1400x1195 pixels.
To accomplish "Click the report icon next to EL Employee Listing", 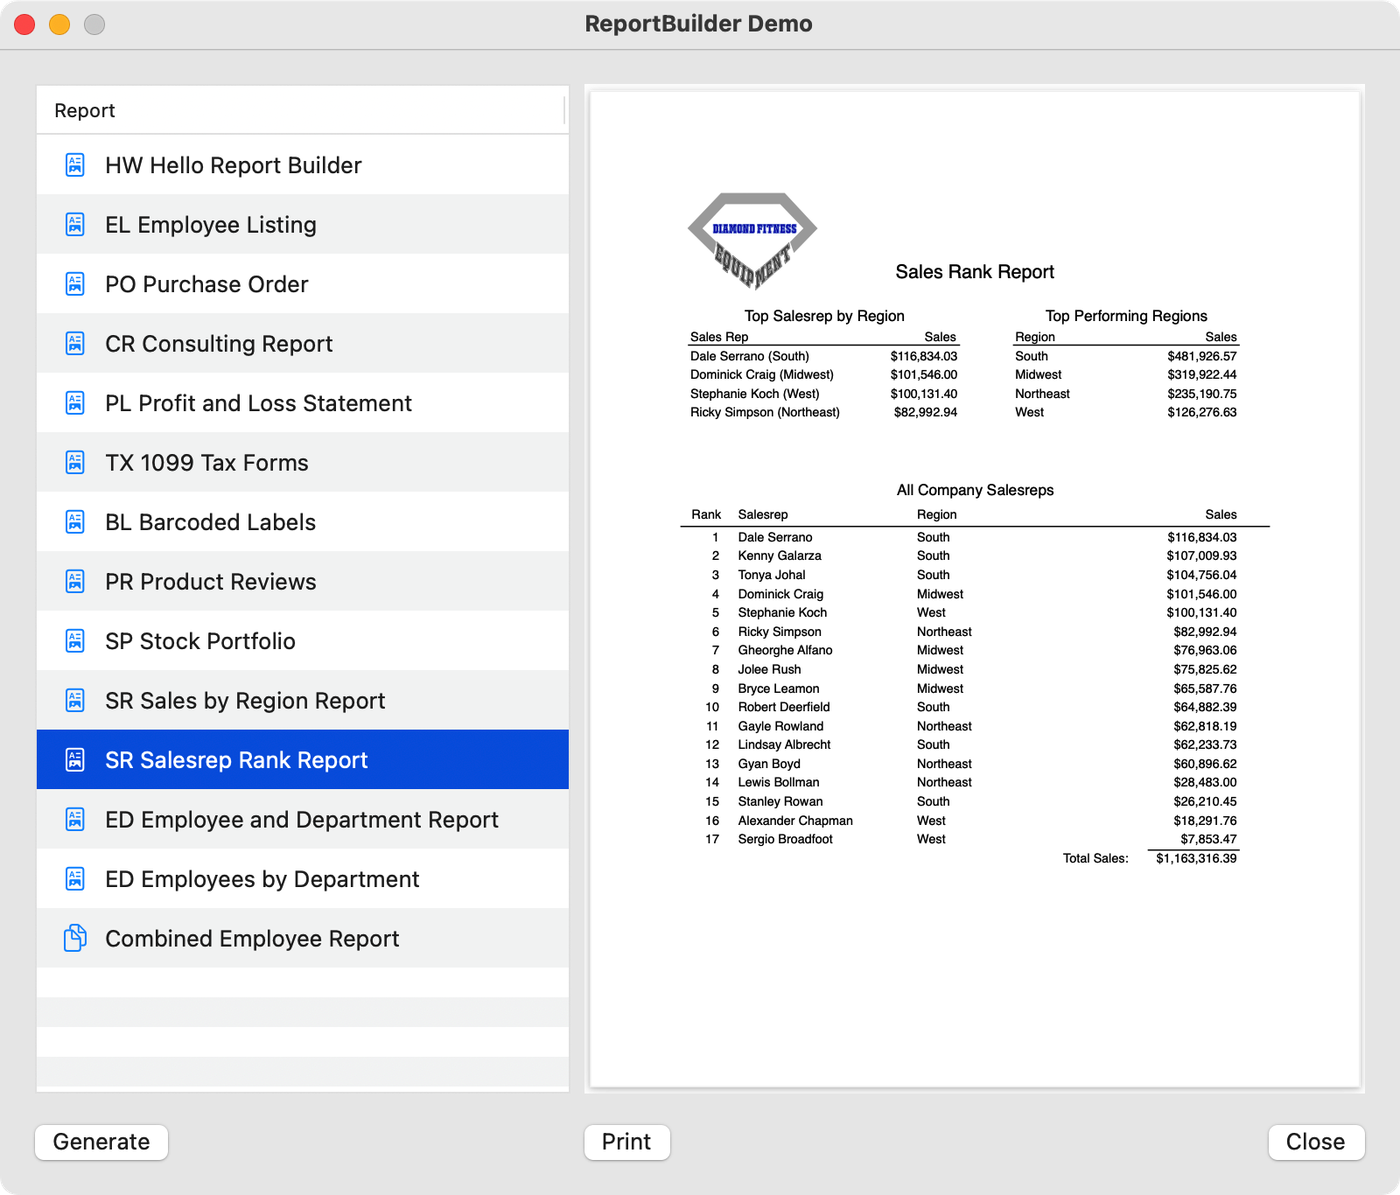I will click(75, 225).
